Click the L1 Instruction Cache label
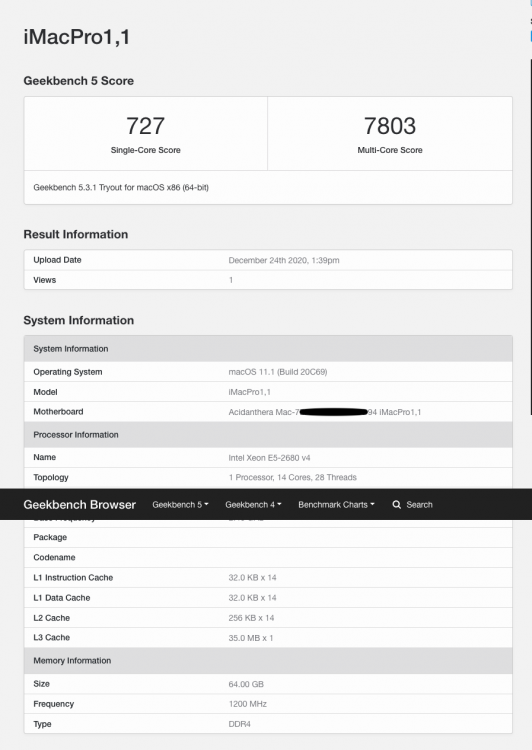The image size is (532, 750). point(73,577)
